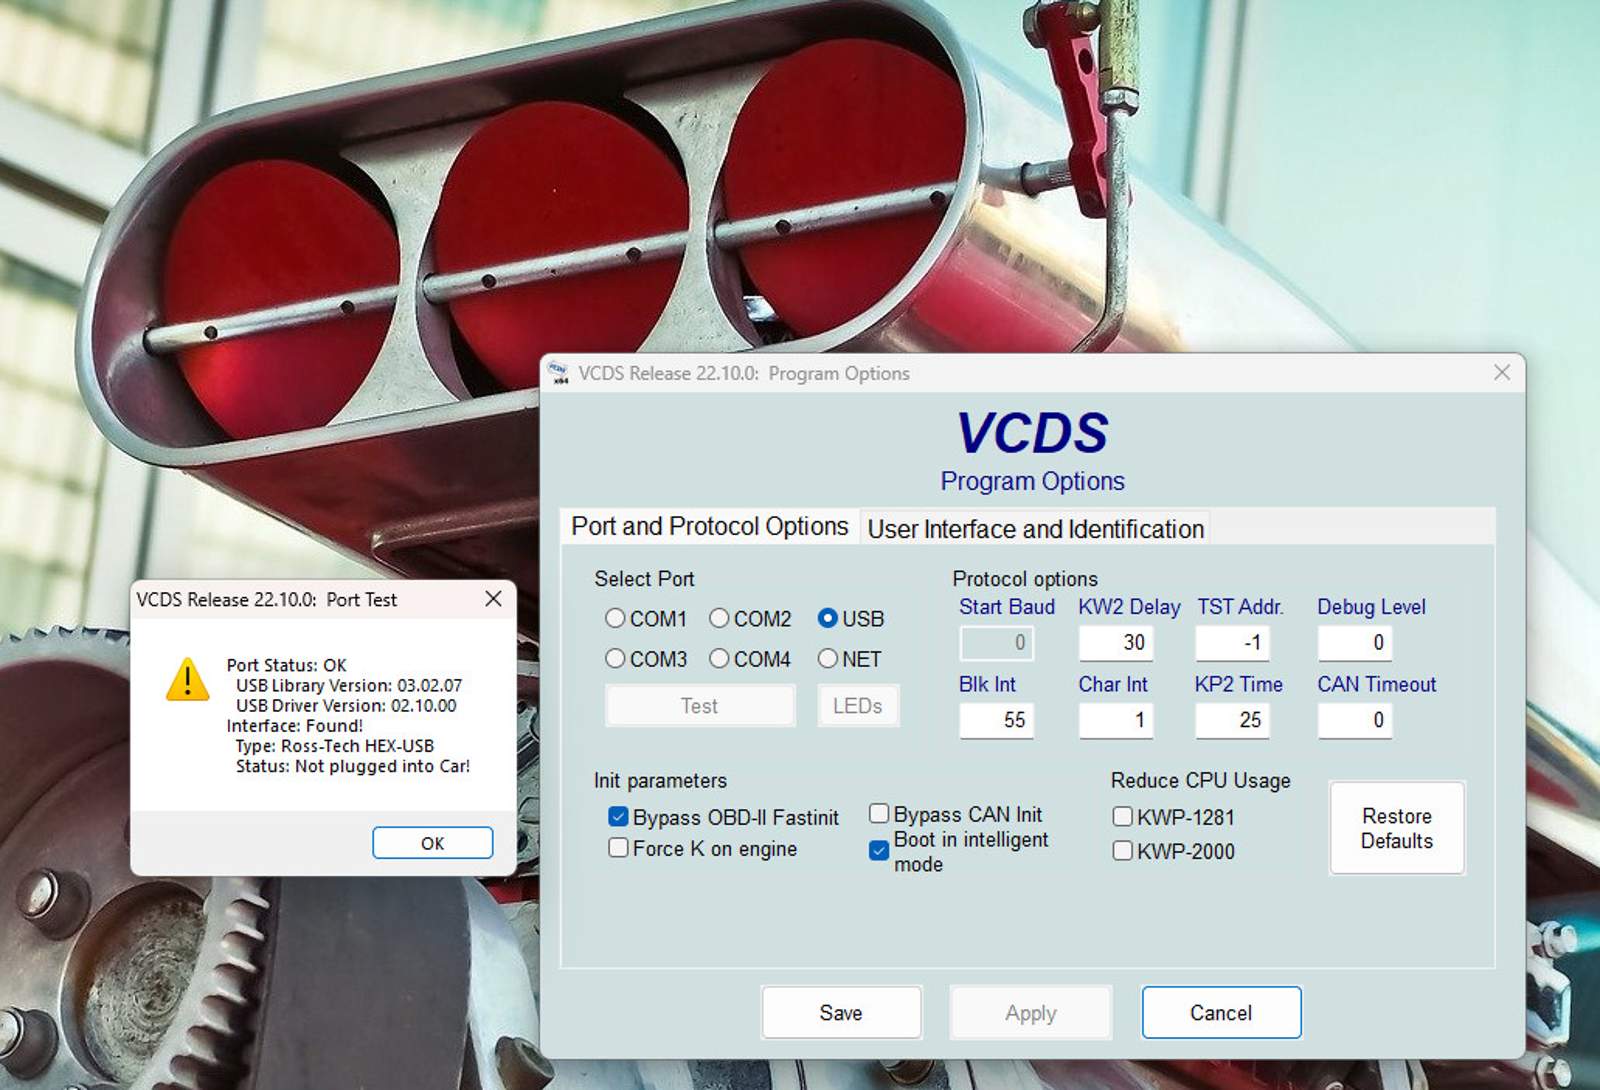Screen dimensions: 1600x1090
Task: Click the Test port button
Action: [x=700, y=705]
